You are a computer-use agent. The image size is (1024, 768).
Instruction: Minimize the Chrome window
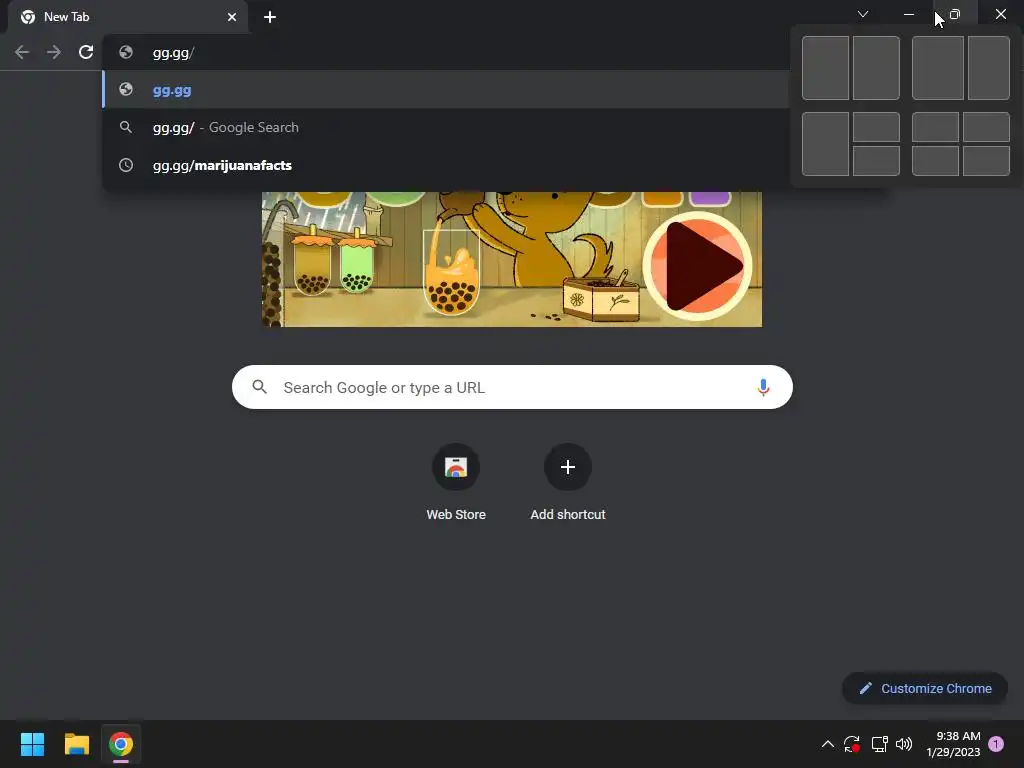pos(909,14)
